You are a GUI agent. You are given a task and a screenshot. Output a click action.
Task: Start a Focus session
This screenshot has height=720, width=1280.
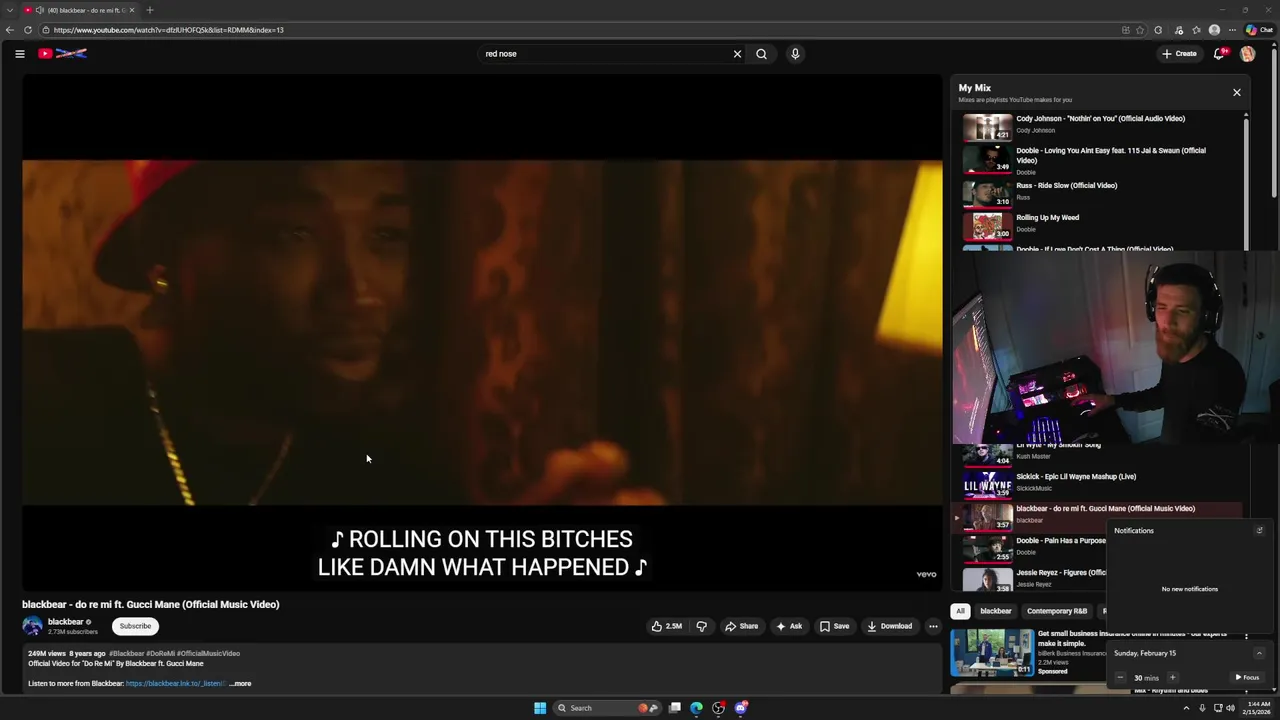pos(1247,678)
